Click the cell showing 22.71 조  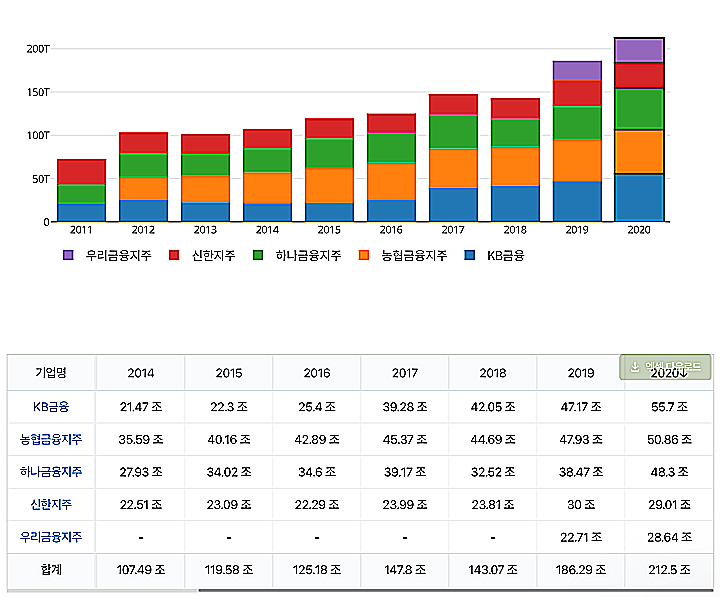581,537
